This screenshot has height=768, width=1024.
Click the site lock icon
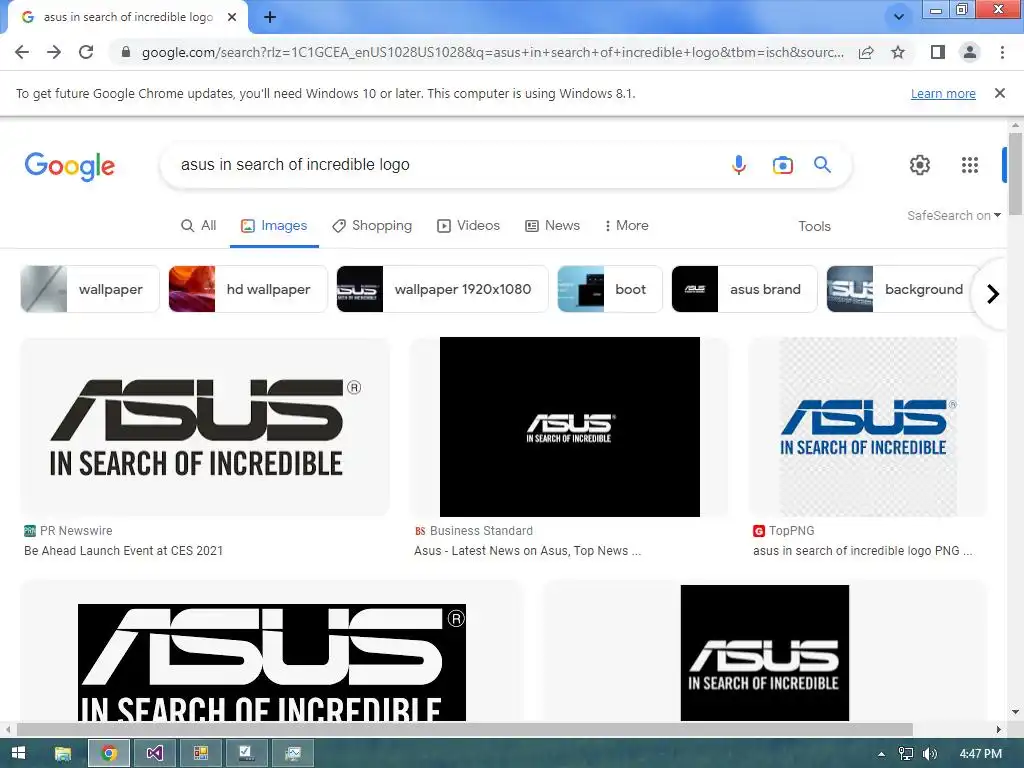(x=125, y=52)
